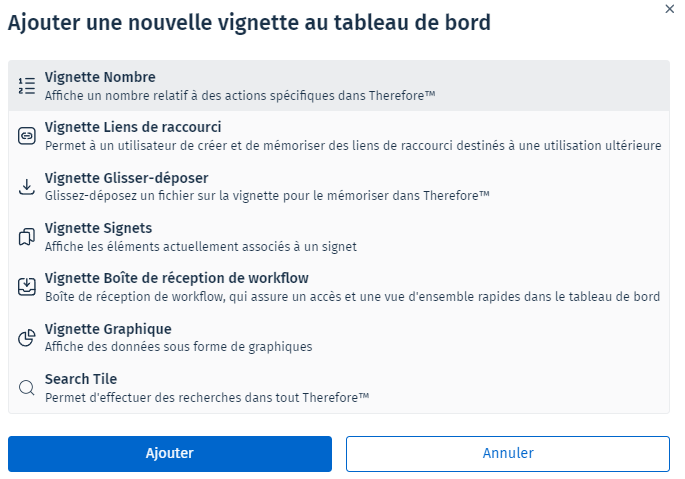Select the Search Tile option
685x479 pixels.
click(x=81, y=379)
